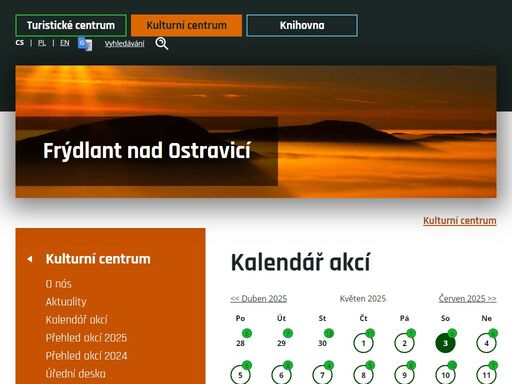Select calendar day 1
This screenshot has width=512, height=384.
click(x=363, y=343)
